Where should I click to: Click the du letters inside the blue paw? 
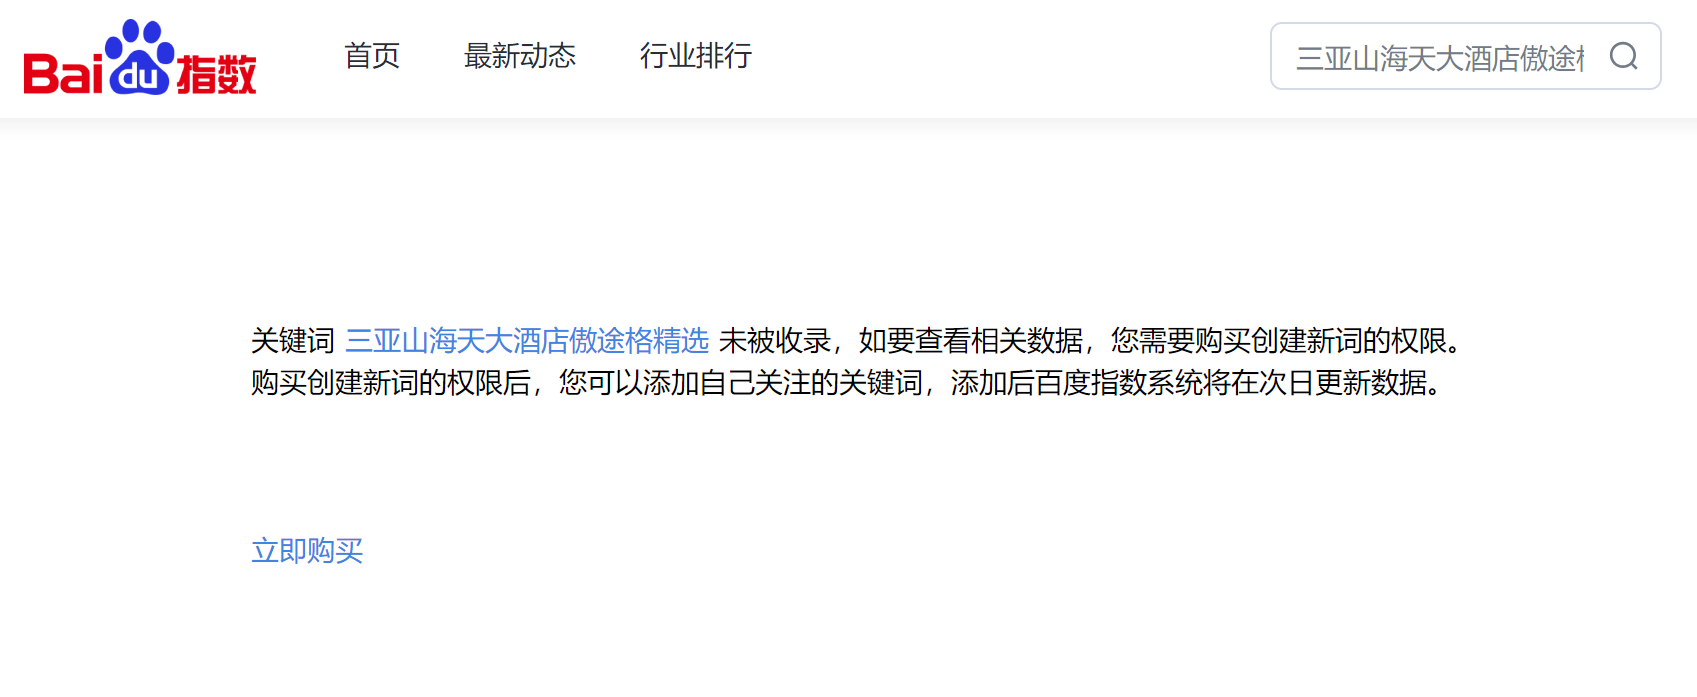pos(140,78)
